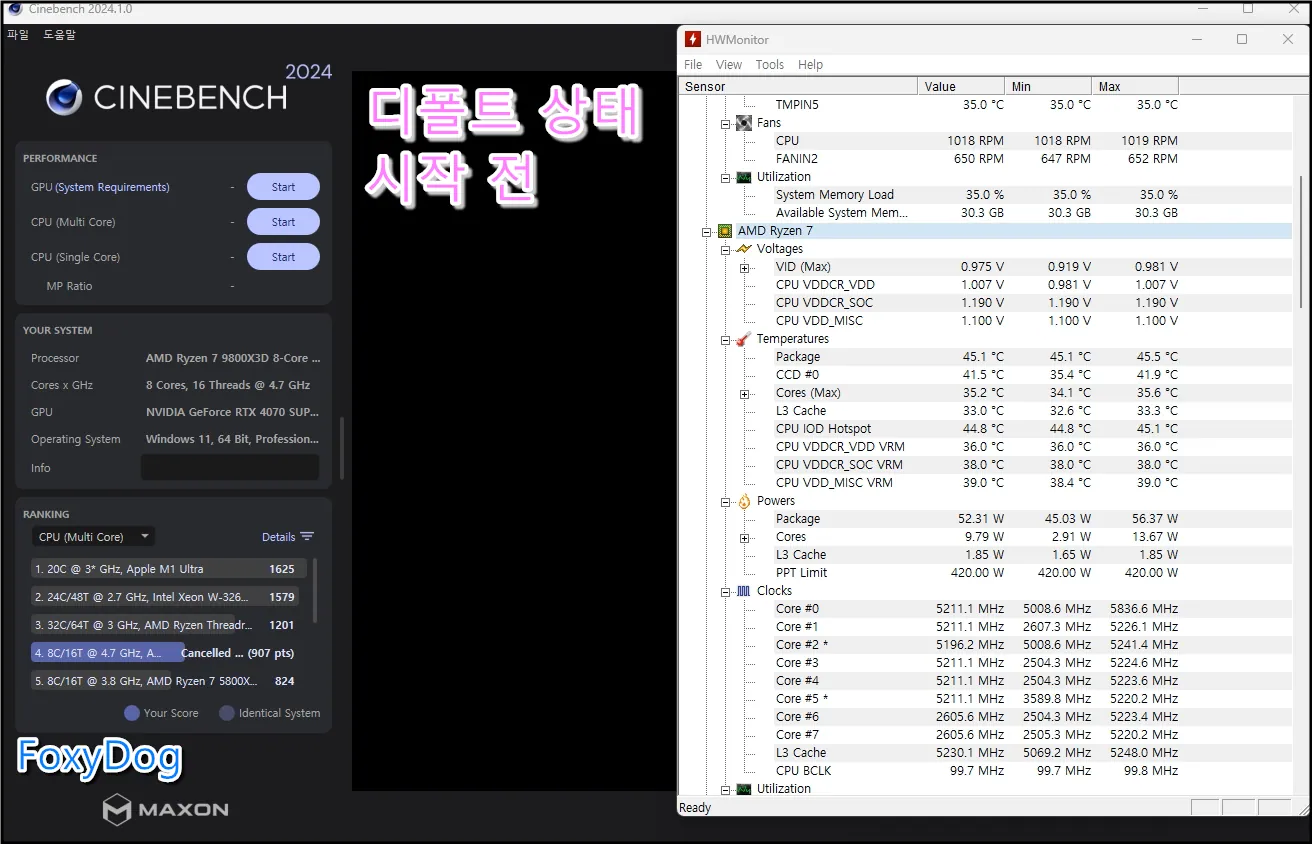1312x844 pixels.
Task: Click the AMD Ryzen 7 chip icon
Action: coord(725,231)
